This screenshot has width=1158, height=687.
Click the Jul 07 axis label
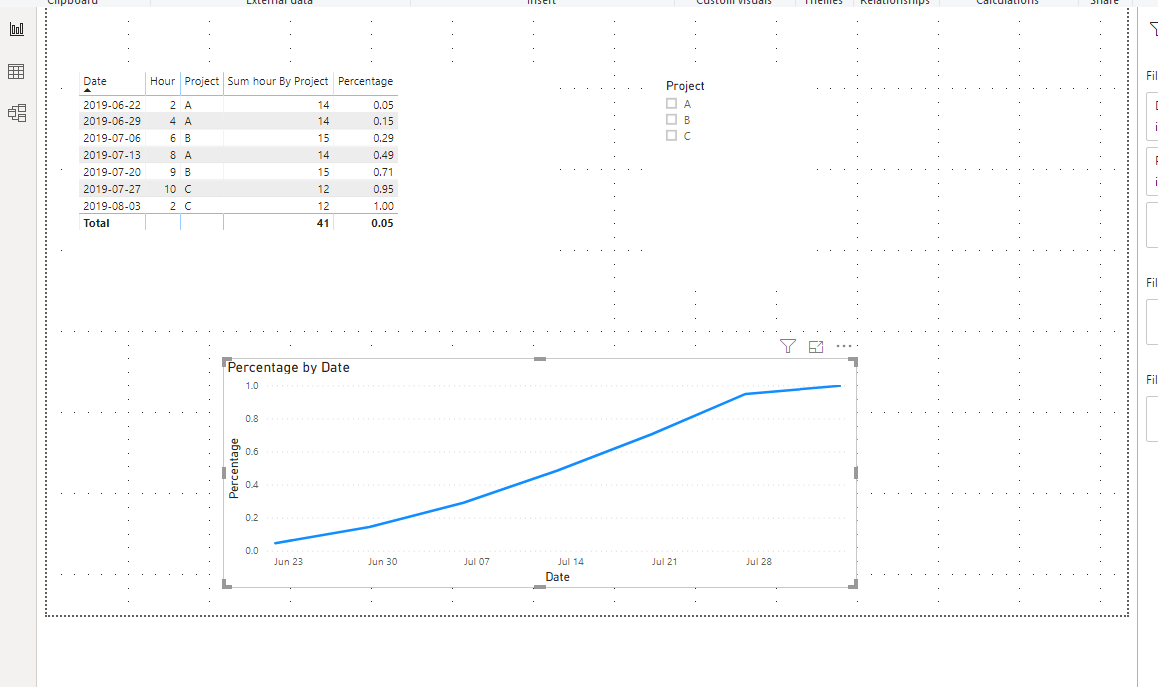(x=476, y=561)
